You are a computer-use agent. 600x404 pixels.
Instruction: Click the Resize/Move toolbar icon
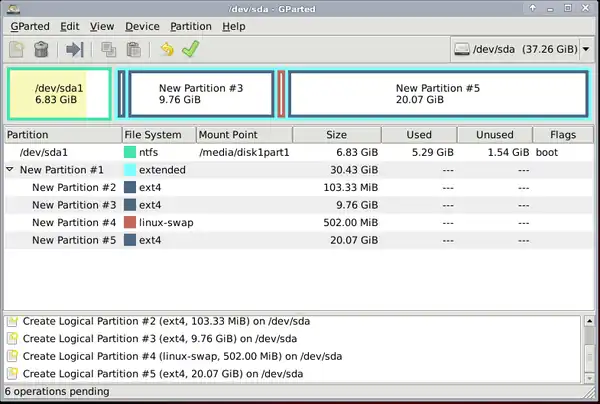(x=74, y=48)
